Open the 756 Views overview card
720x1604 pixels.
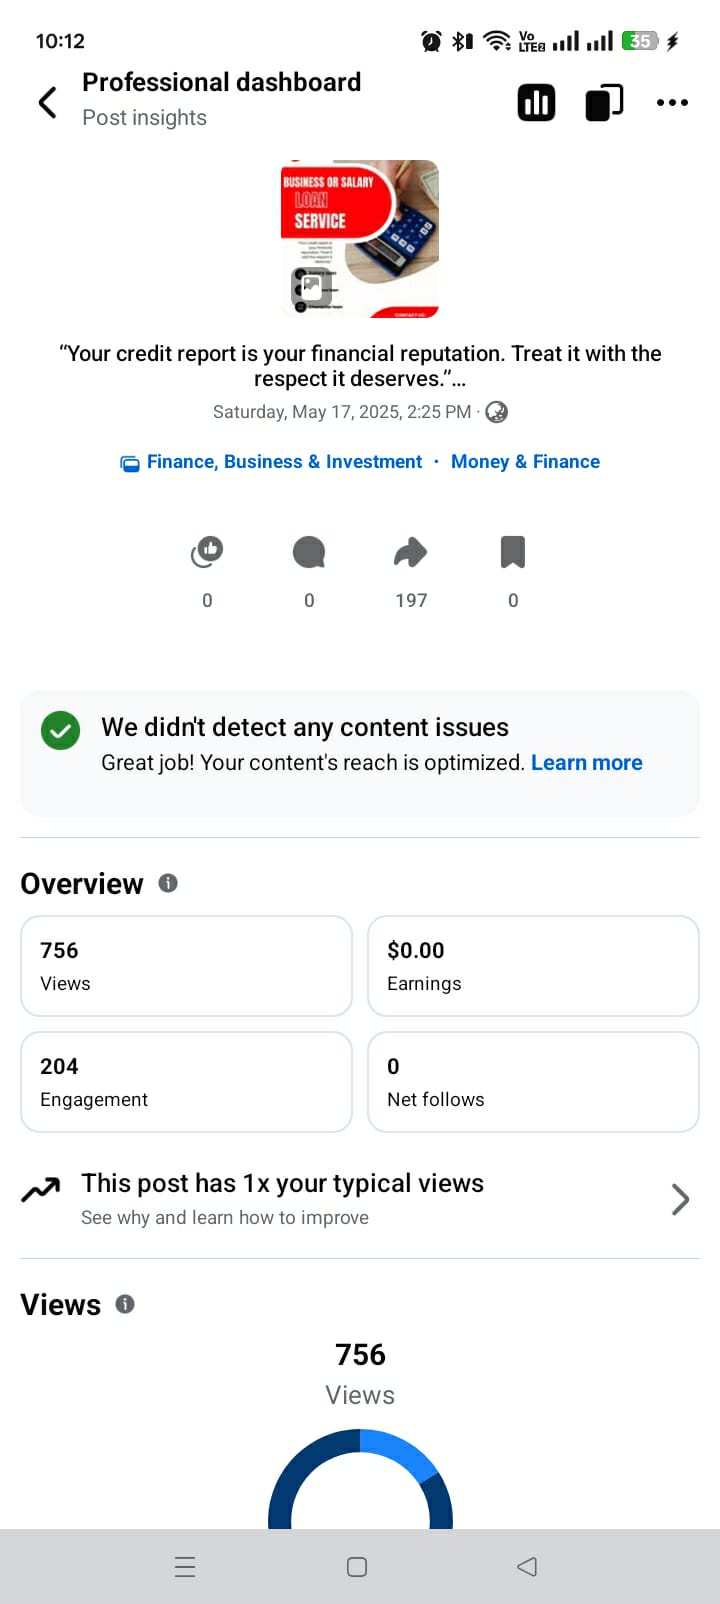coord(186,966)
